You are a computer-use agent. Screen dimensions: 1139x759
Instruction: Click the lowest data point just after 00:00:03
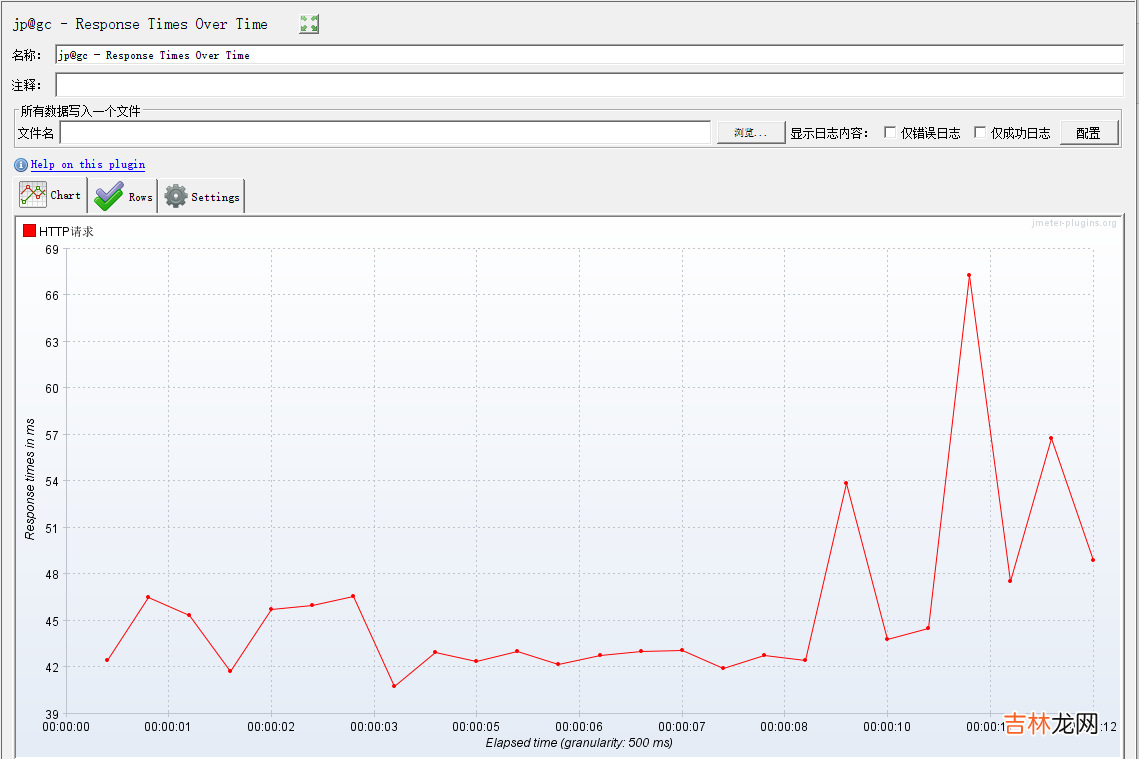click(394, 686)
